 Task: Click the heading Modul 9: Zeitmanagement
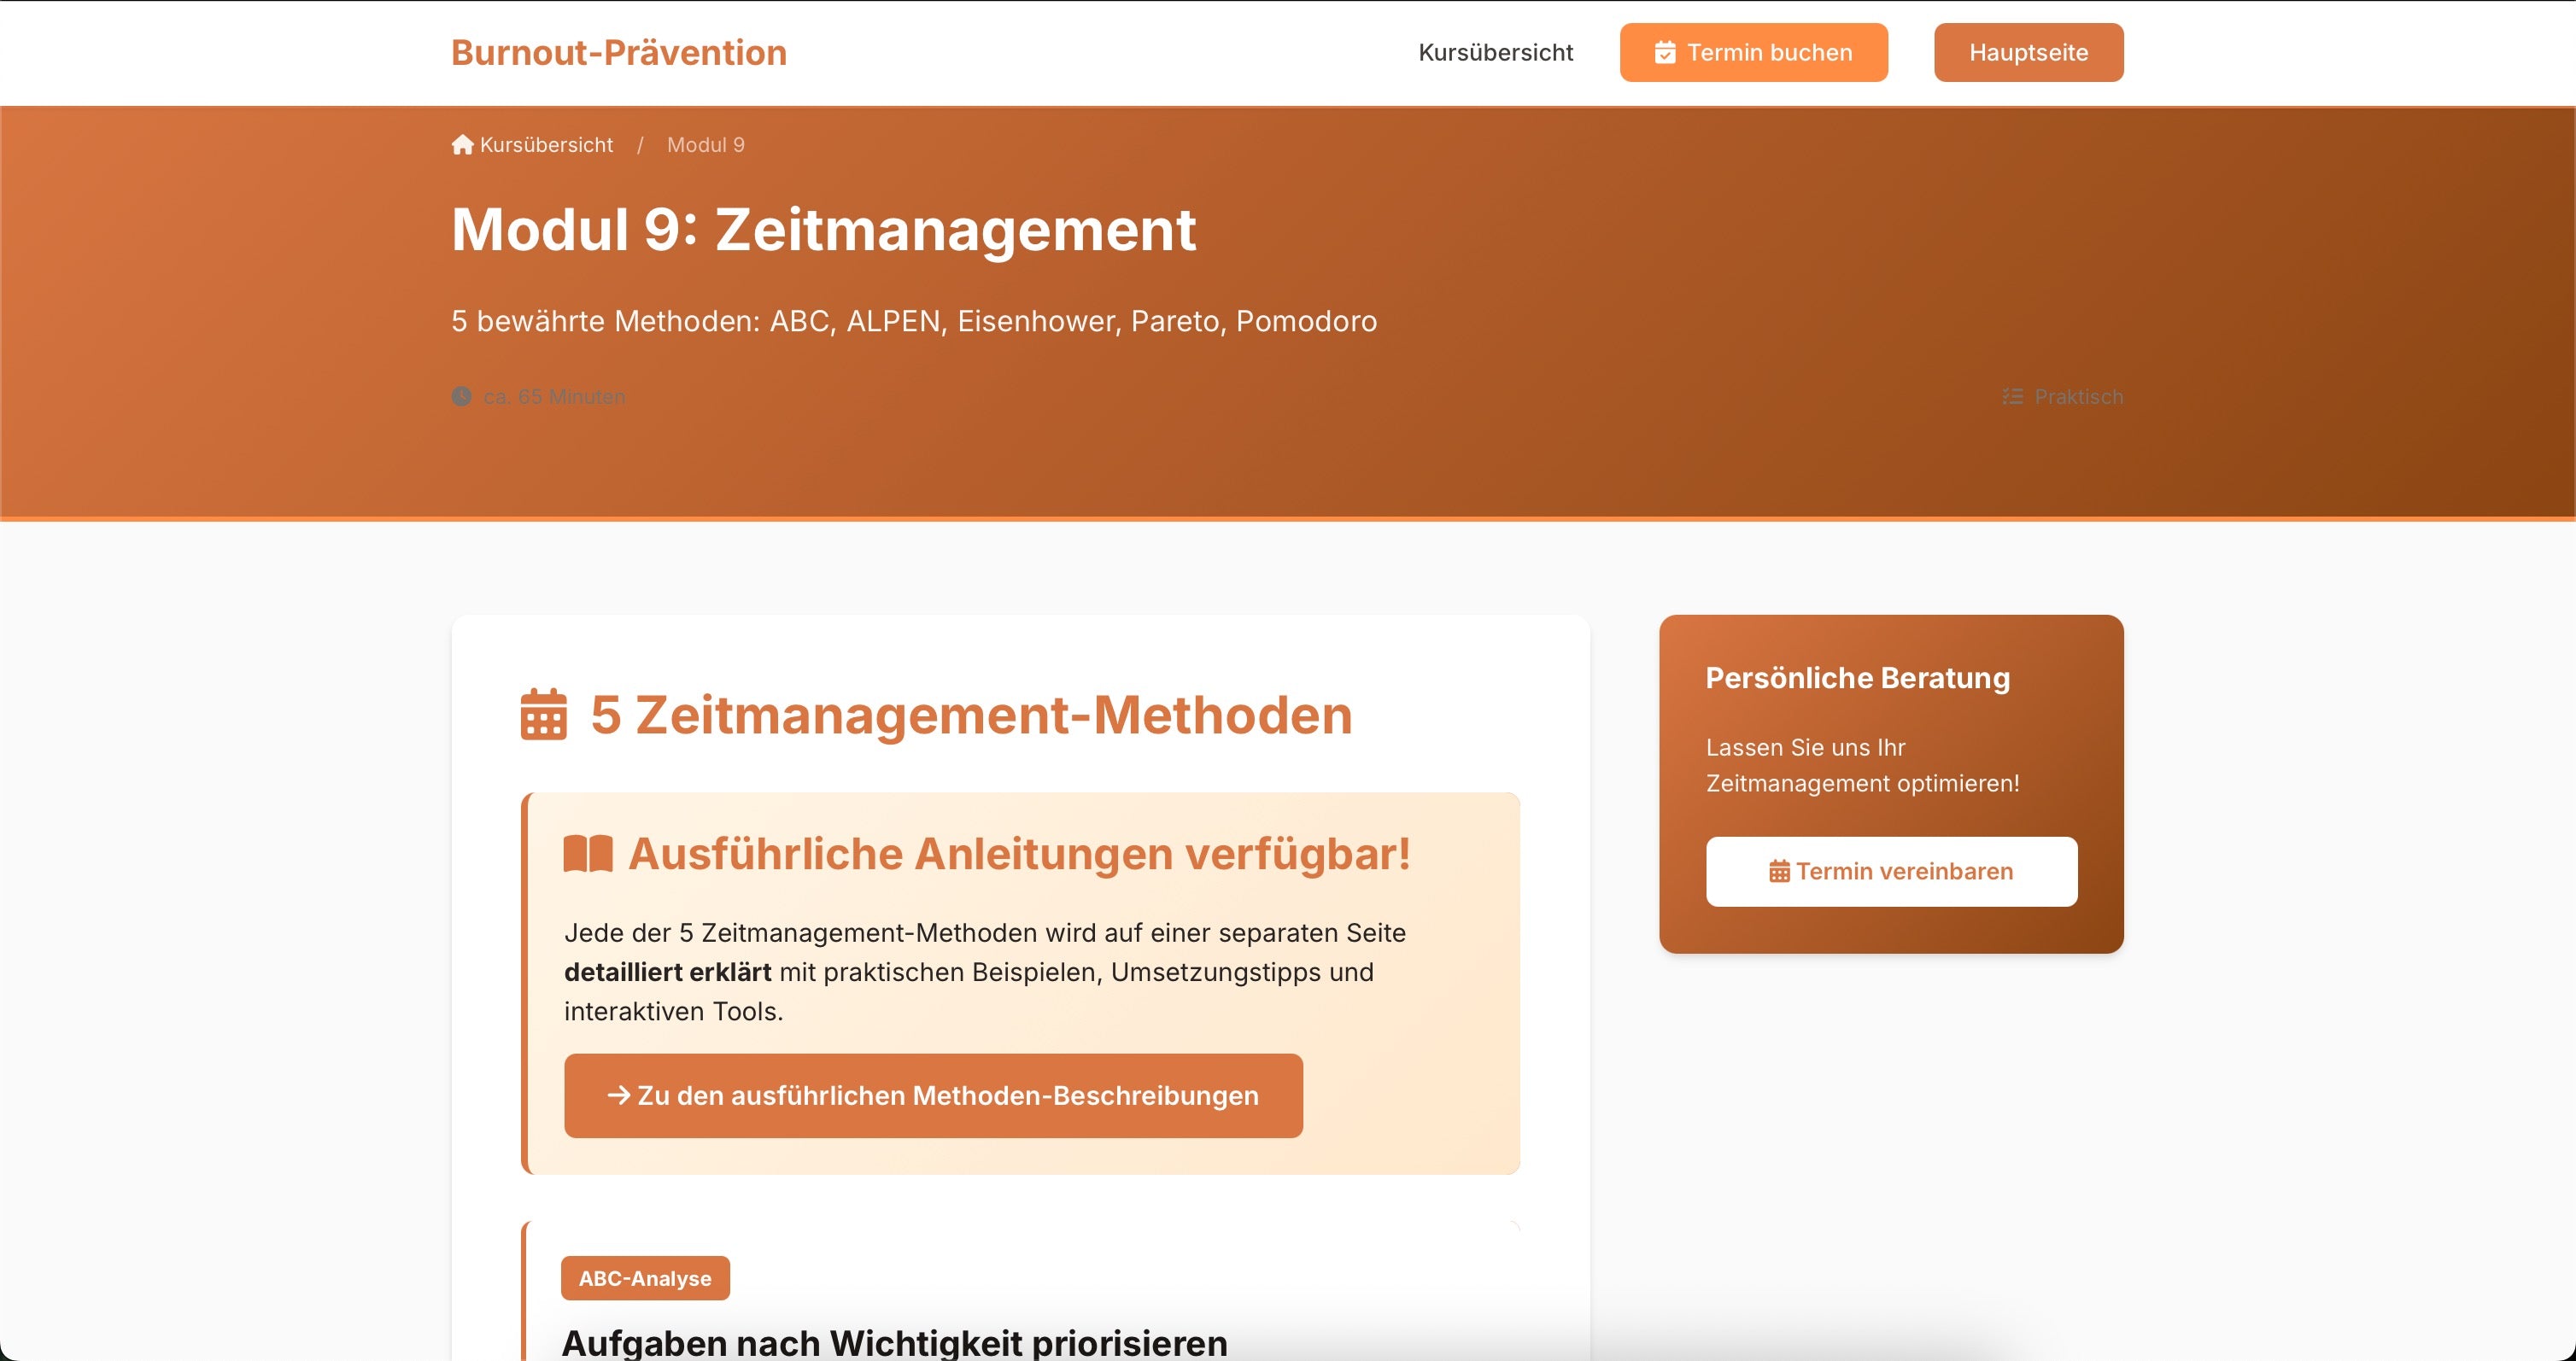pos(824,231)
